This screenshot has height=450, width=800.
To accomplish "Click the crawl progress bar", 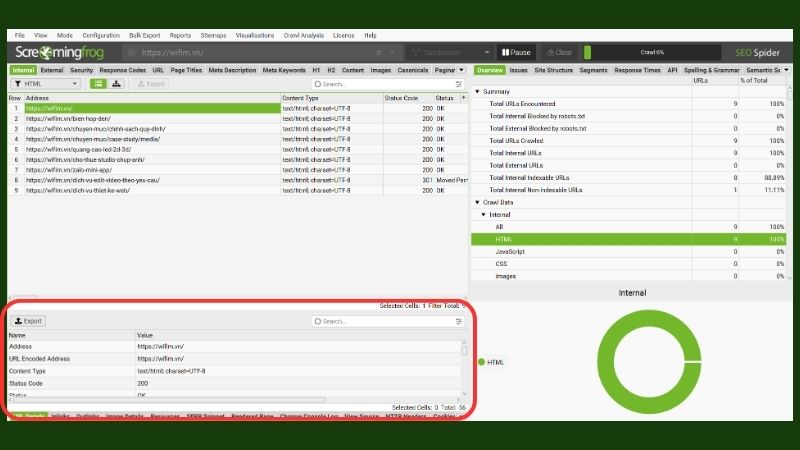I will tap(652, 52).
